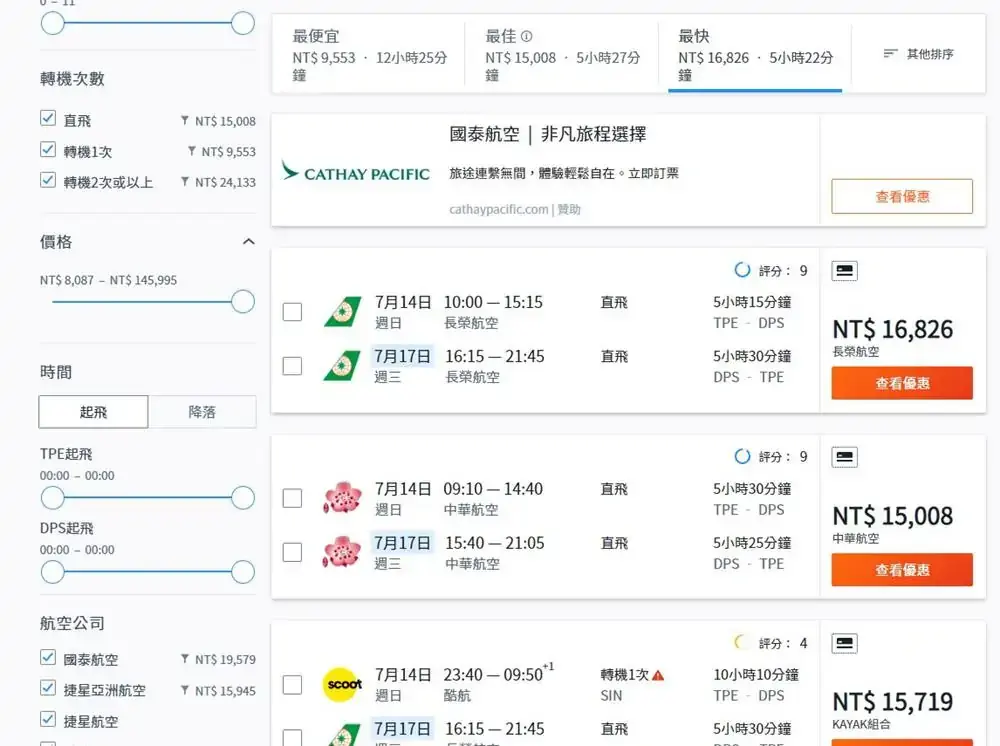Click the 國泰航空｜非凡旅程選擇 ad headline
Screen dimensions: 1000x746
coord(548,134)
